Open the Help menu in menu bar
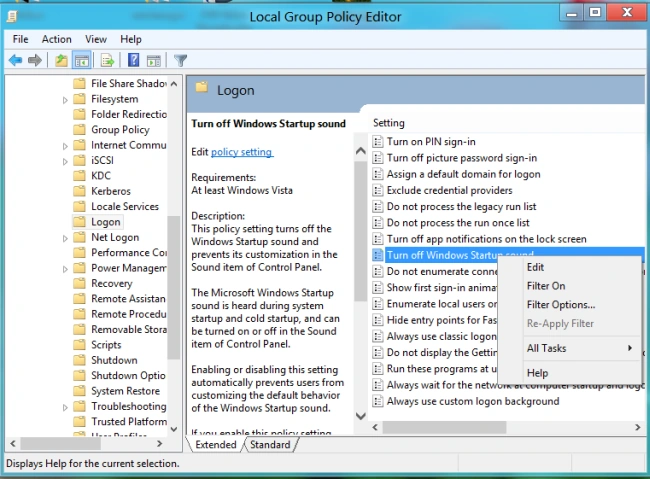The height and width of the screenshot is (479, 650). (x=131, y=39)
